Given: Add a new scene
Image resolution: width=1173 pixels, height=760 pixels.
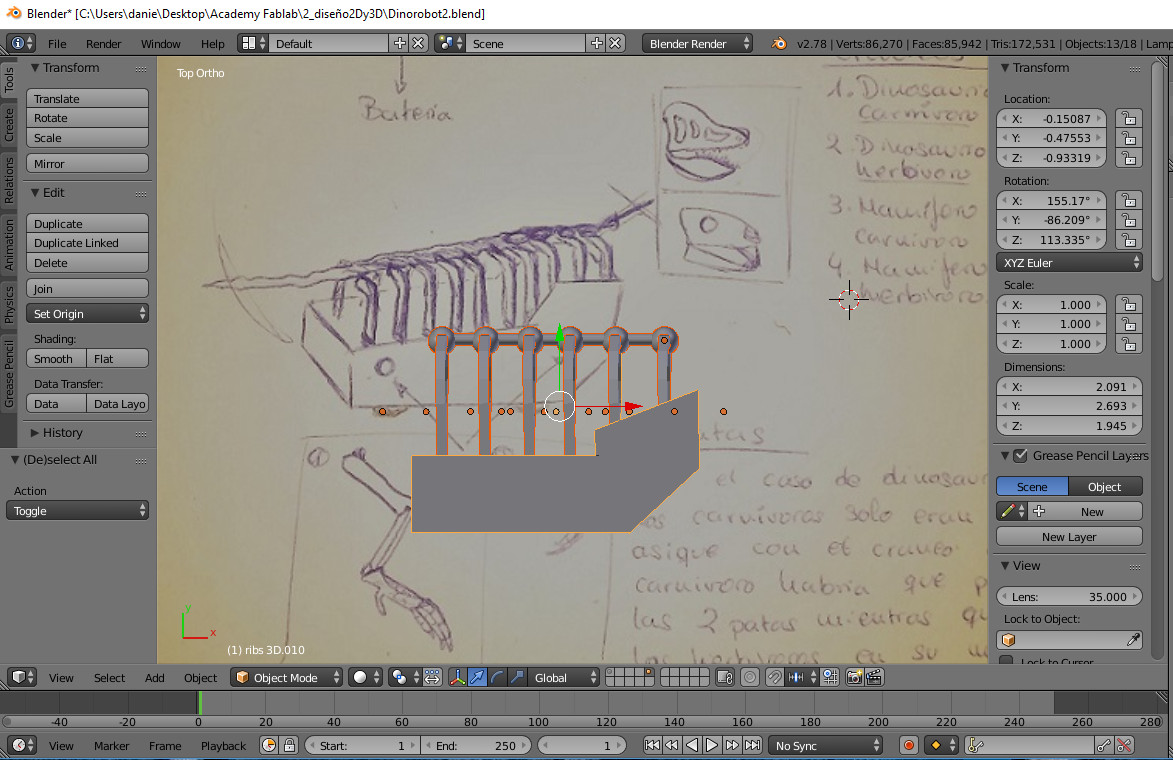Looking at the screenshot, I should pos(596,43).
